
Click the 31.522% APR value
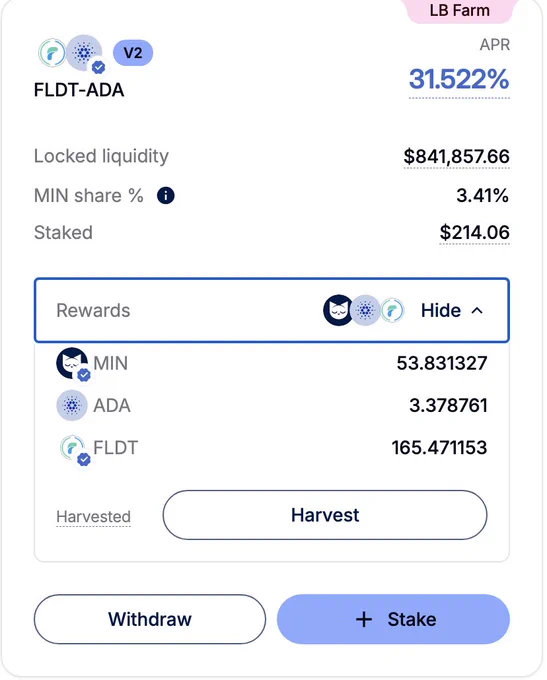click(x=459, y=79)
